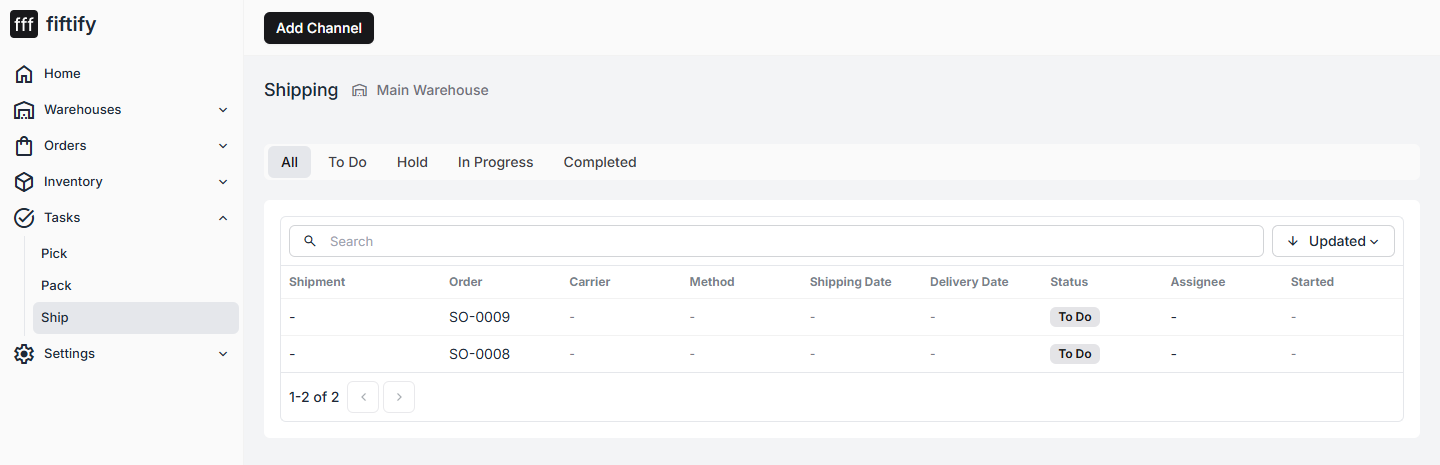
Task: Expand the Orders menu chevron
Action: [223, 146]
